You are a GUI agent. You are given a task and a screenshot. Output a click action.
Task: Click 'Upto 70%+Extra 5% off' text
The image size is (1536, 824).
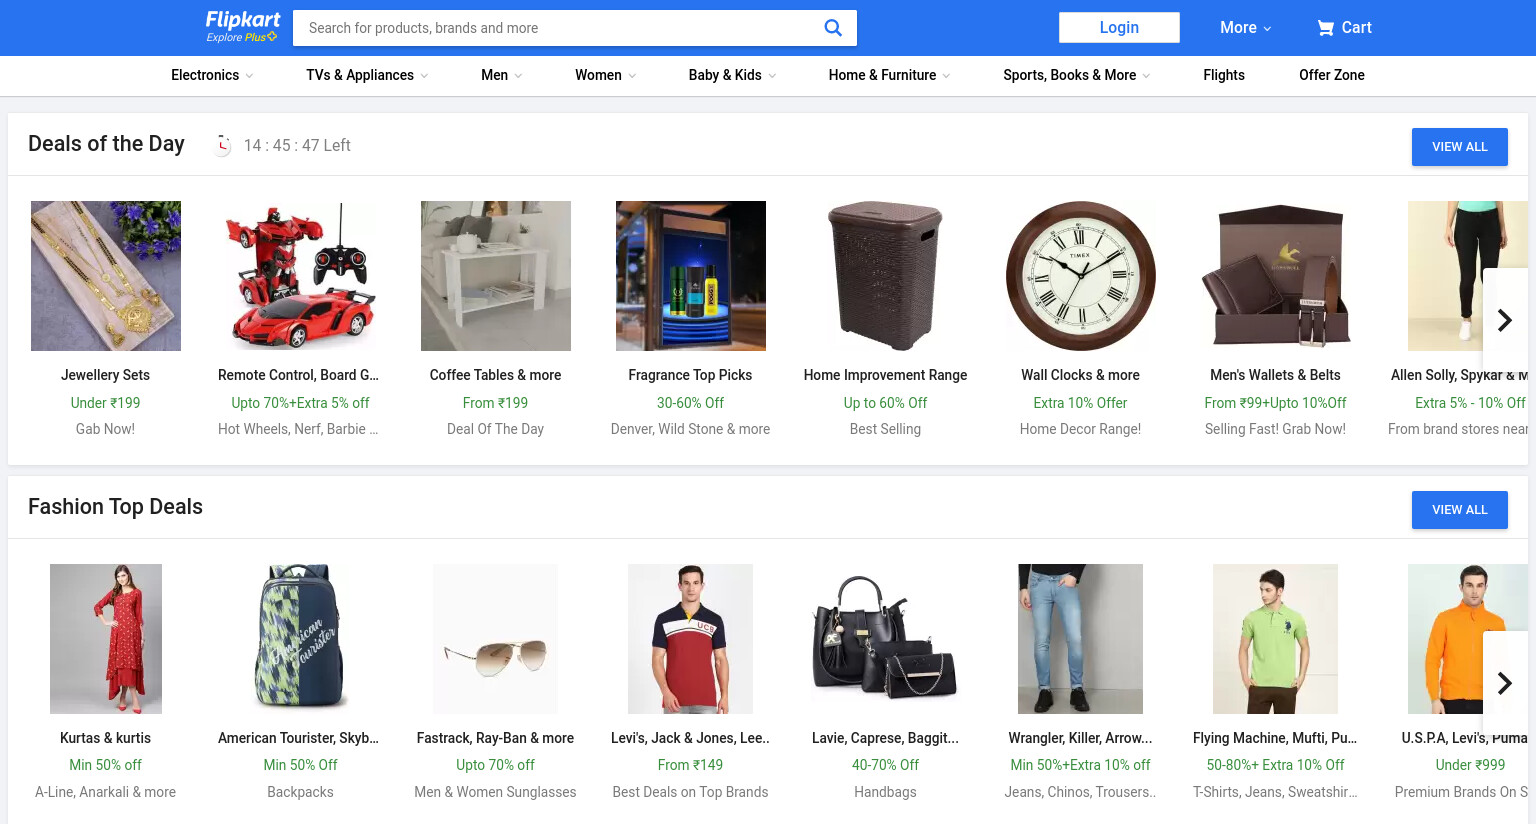click(x=301, y=403)
